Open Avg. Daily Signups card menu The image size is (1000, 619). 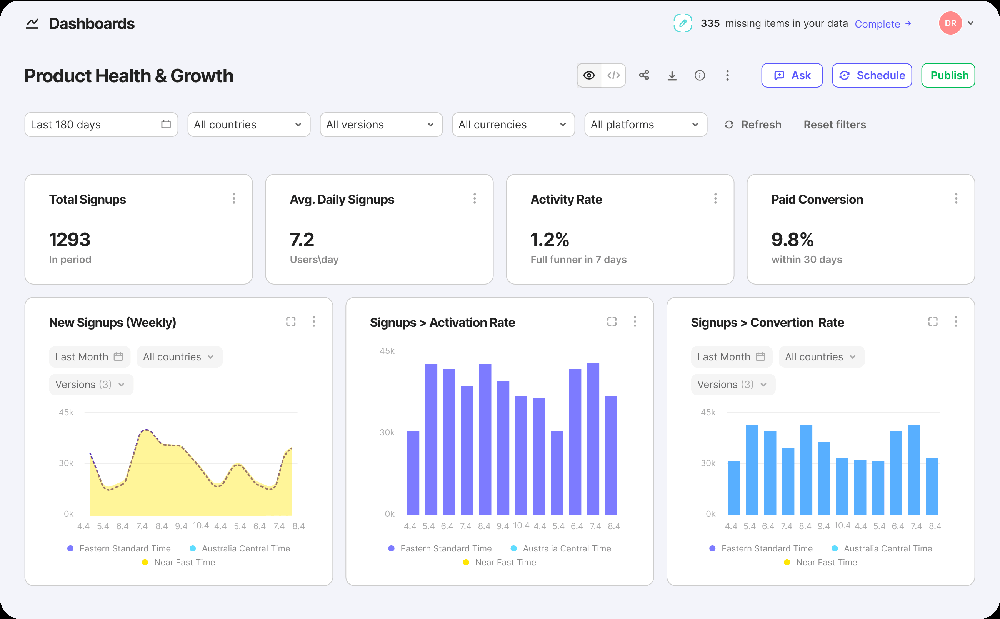pyautogui.click(x=474, y=199)
